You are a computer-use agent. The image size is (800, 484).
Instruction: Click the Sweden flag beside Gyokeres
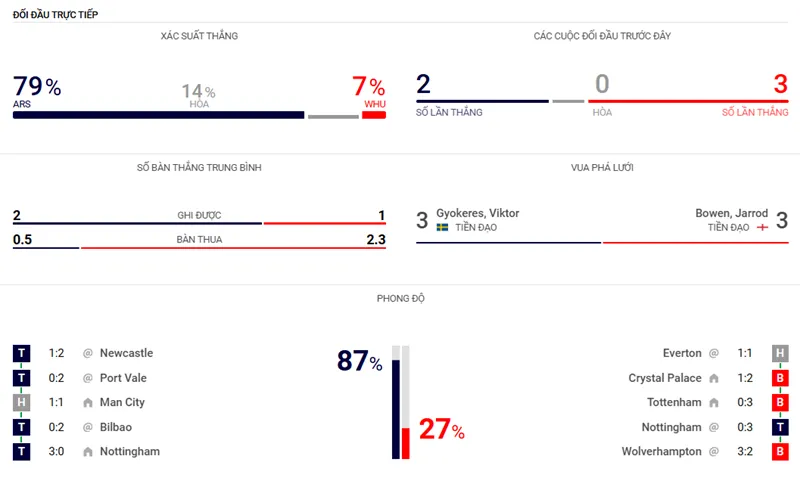pos(442,228)
